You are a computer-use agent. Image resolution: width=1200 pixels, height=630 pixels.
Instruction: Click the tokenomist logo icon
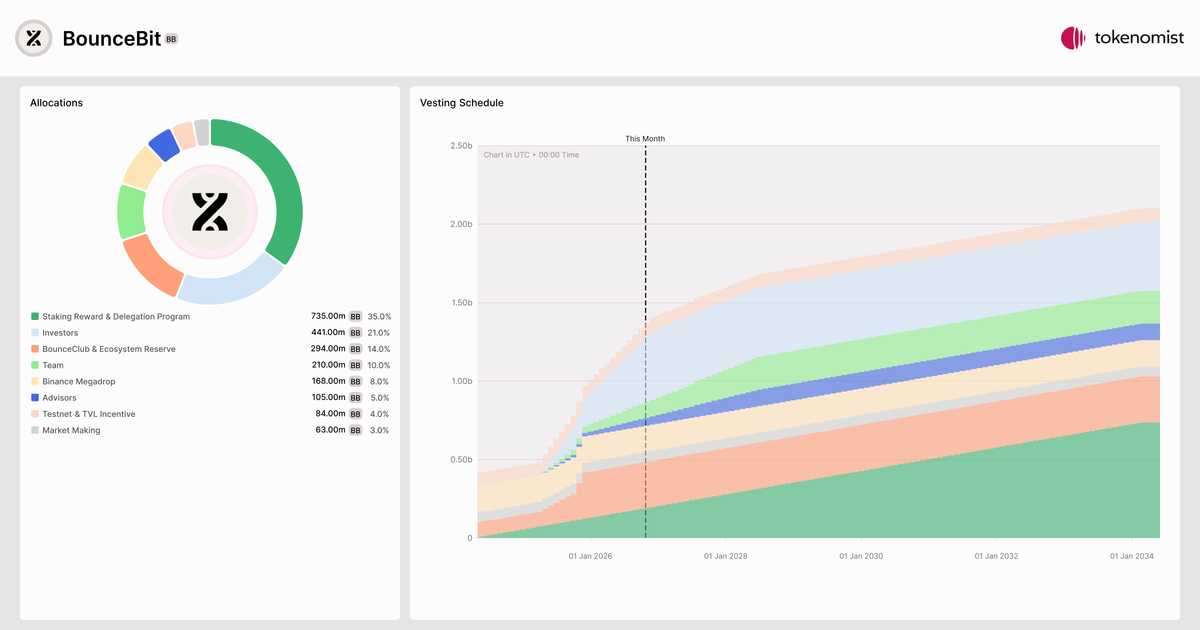tap(1073, 38)
